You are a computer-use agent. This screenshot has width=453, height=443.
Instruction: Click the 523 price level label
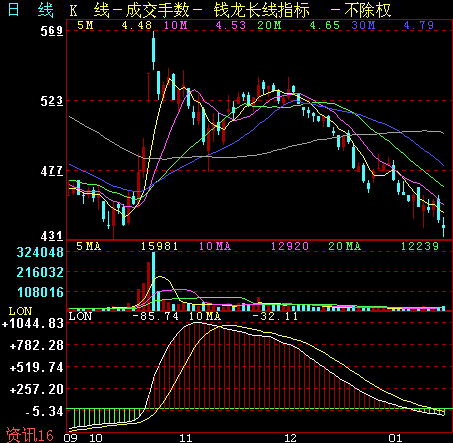52,101
